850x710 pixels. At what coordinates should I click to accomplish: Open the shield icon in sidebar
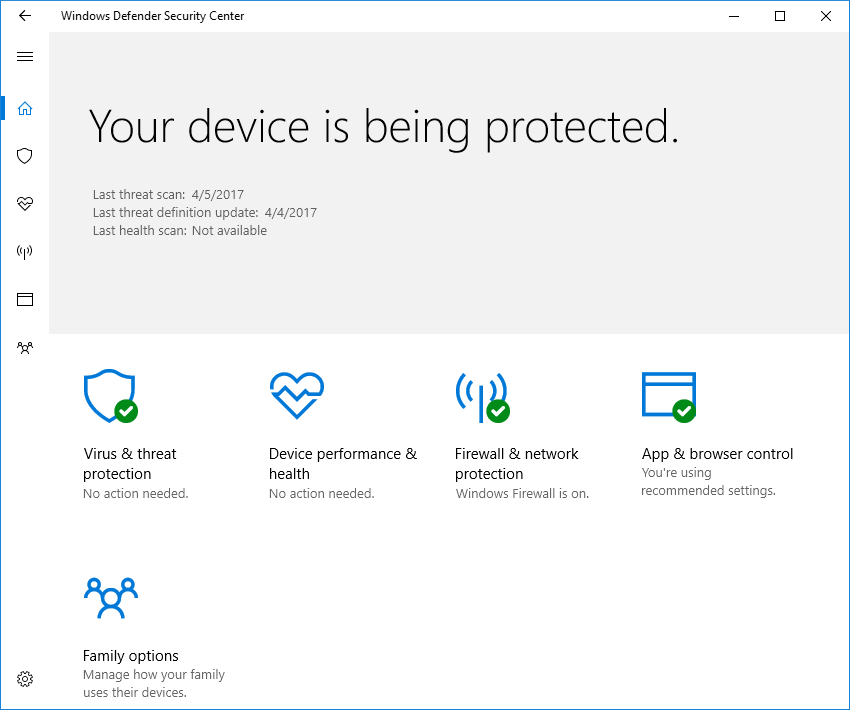click(25, 156)
